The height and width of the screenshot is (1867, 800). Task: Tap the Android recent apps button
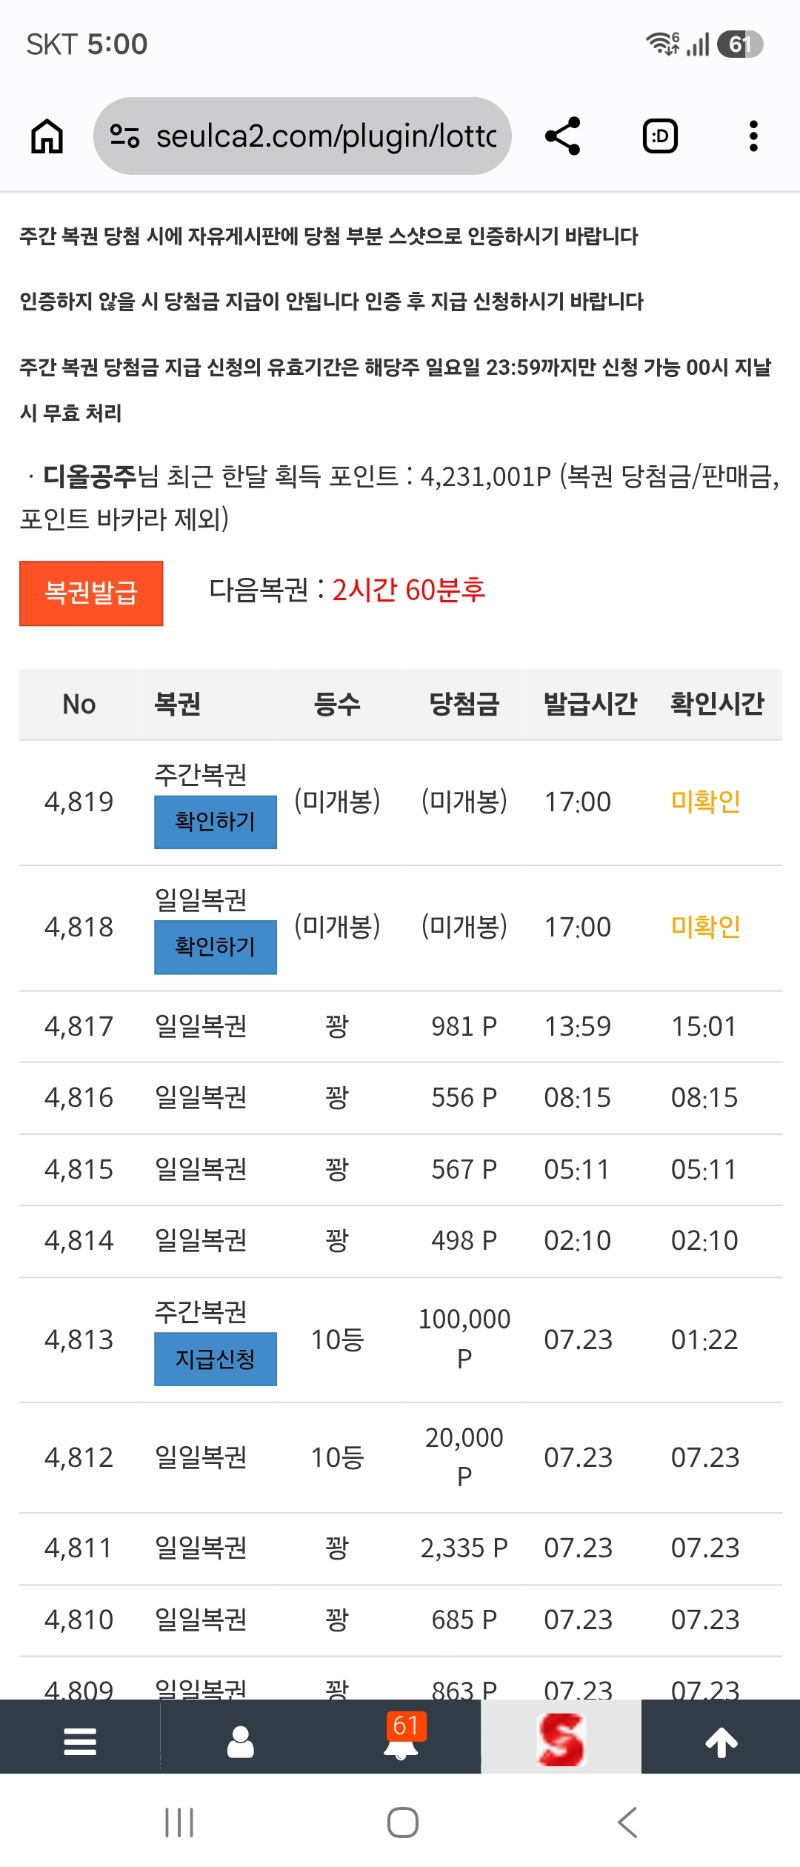click(179, 1822)
